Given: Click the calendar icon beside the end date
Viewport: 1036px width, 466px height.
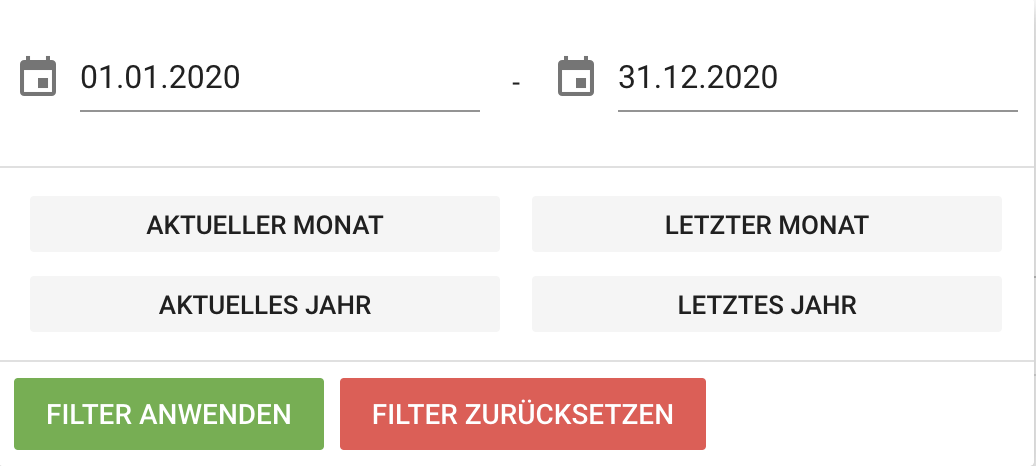Looking at the screenshot, I should point(575,78).
